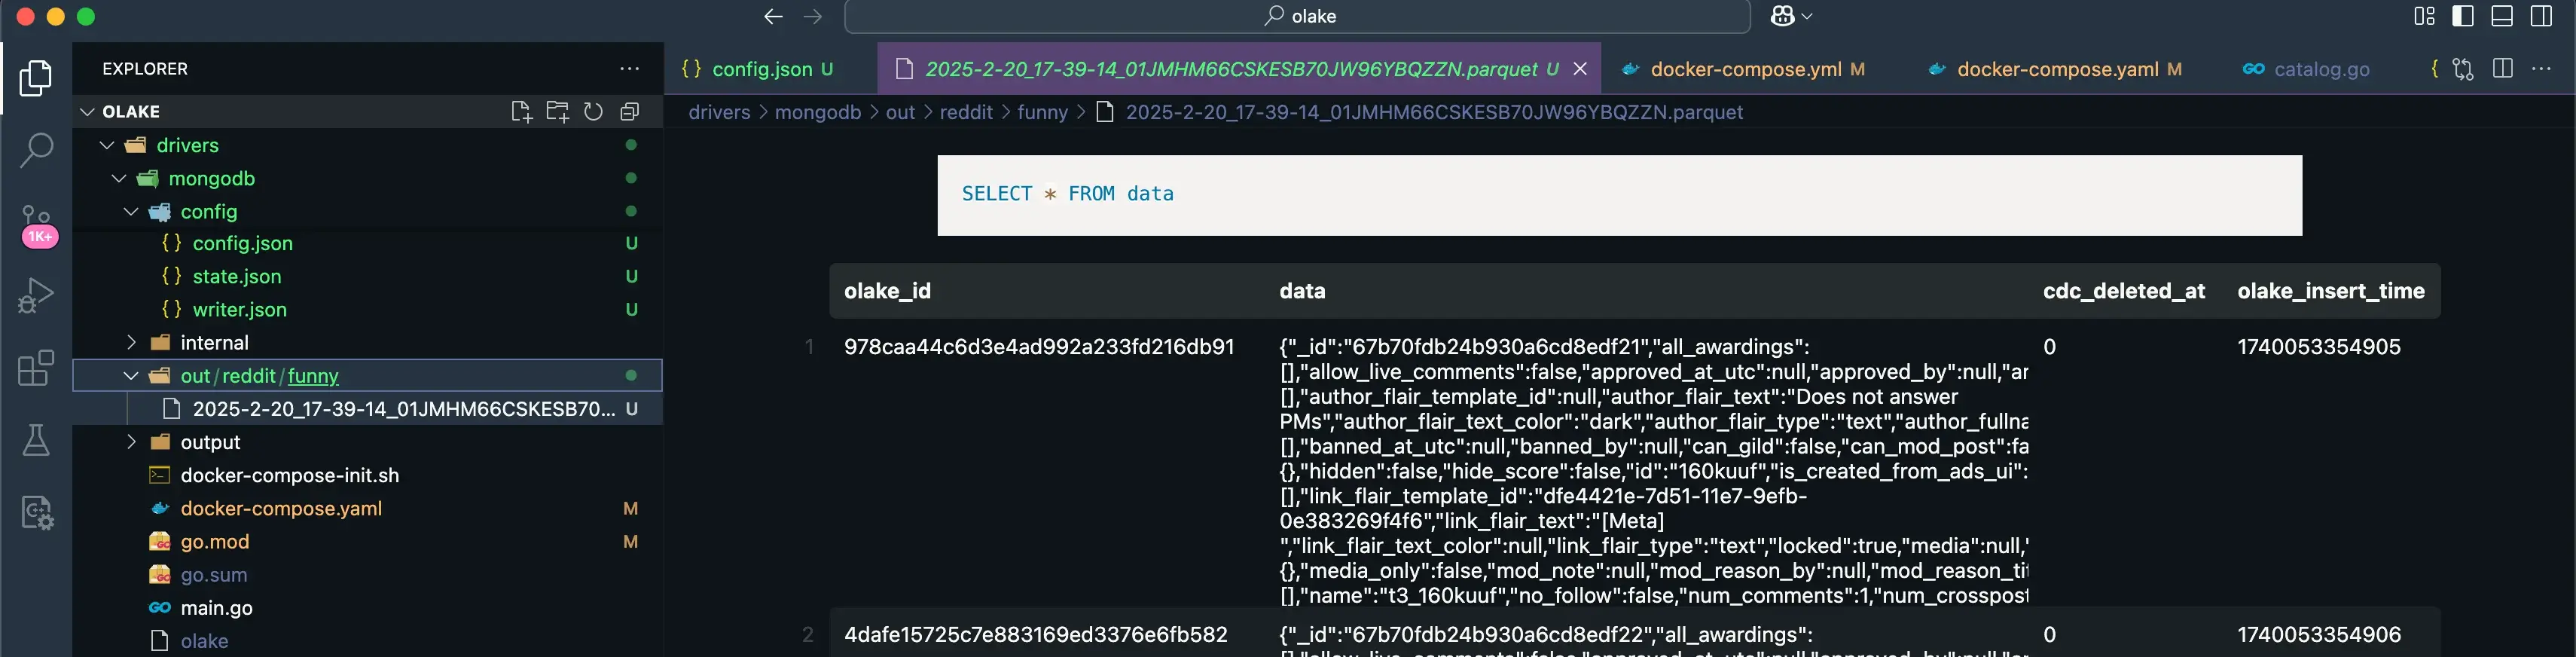Toggle the primary side bar visibility
This screenshot has height=657, width=2576.
click(2463, 16)
